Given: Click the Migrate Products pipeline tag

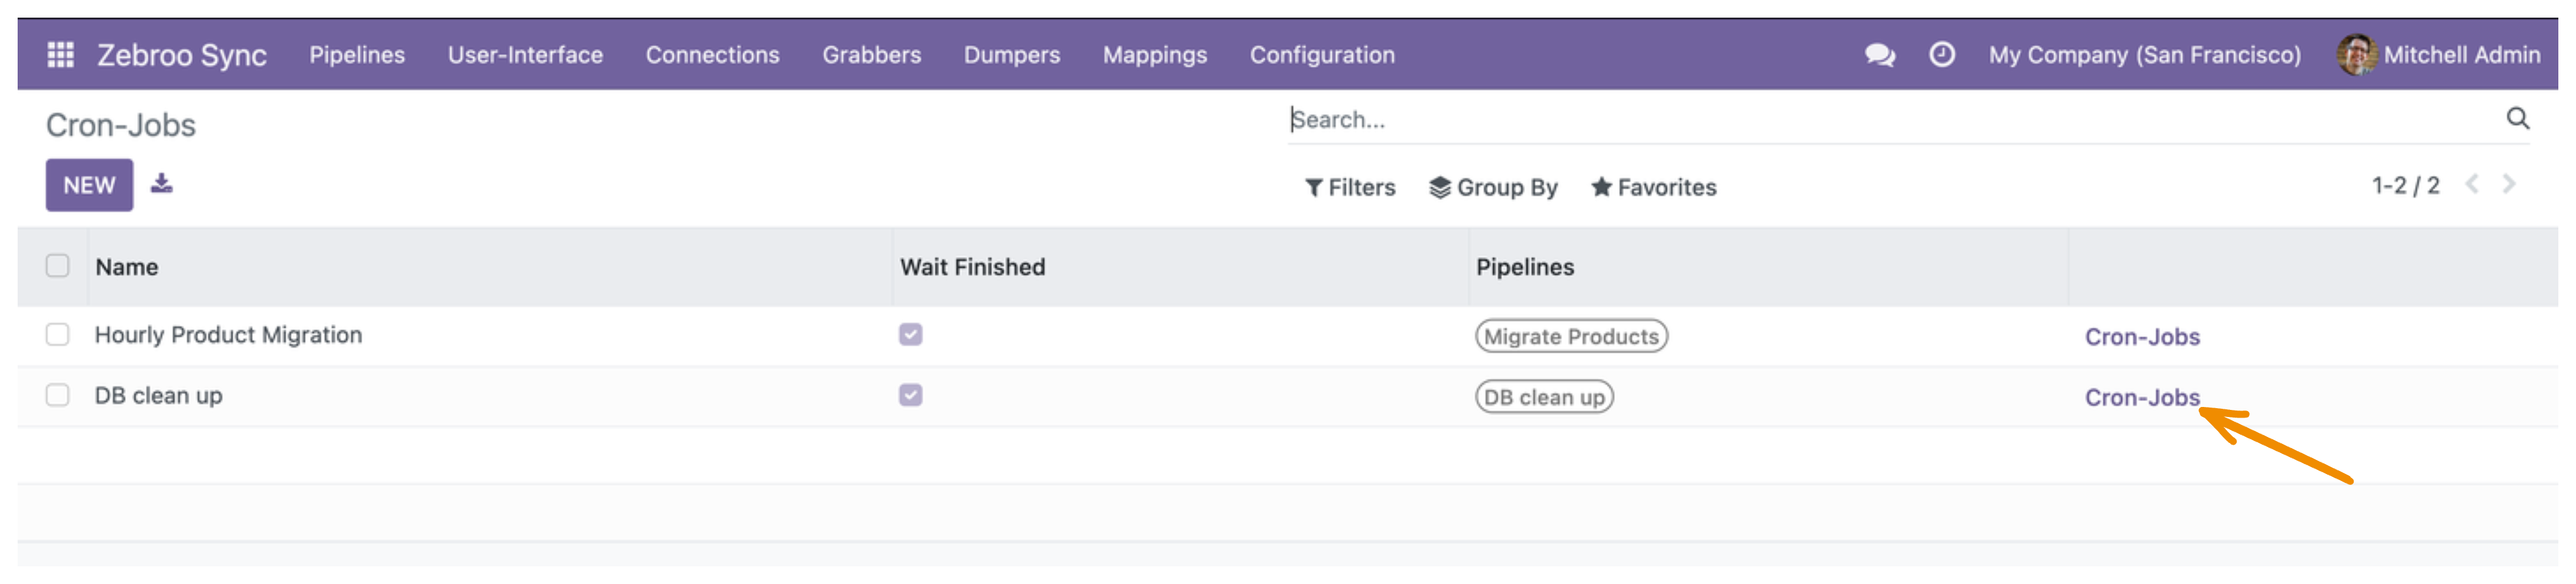Looking at the screenshot, I should [x=1571, y=336].
